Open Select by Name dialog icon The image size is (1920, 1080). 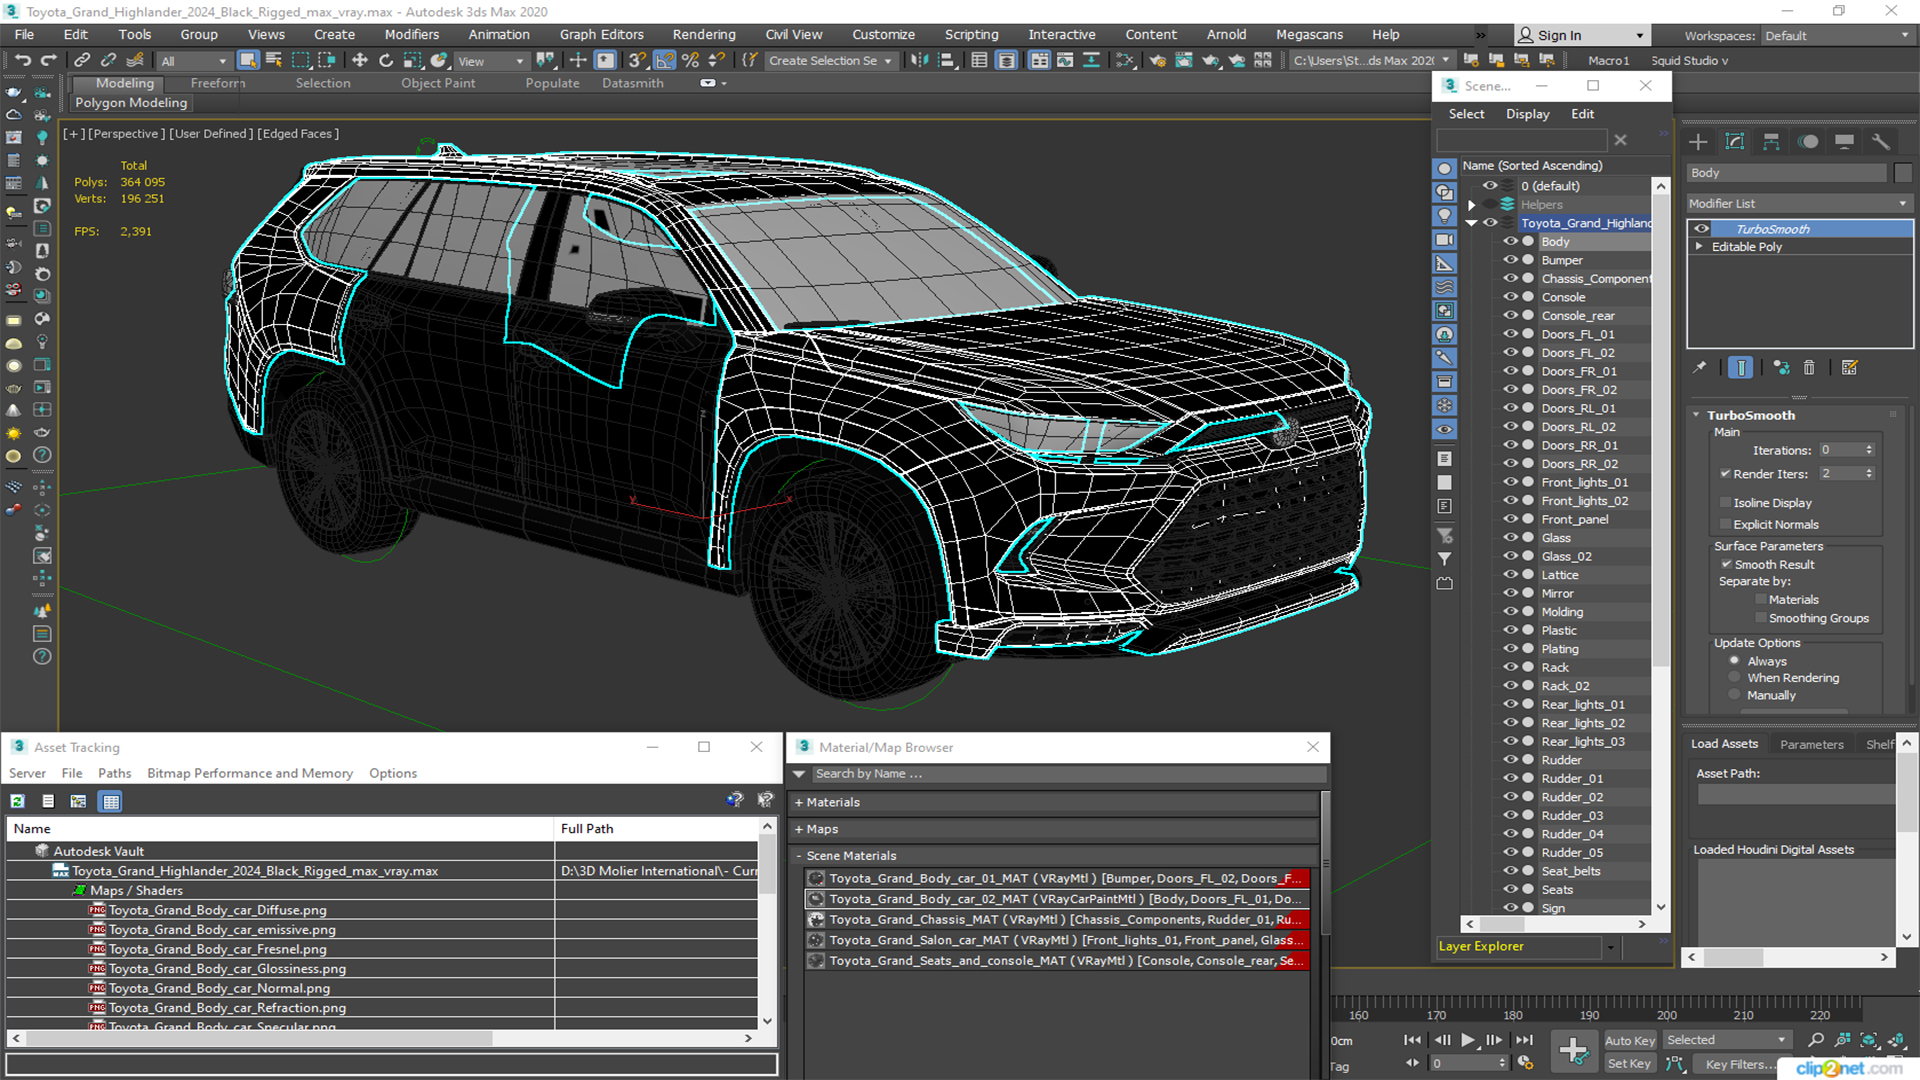[273, 61]
